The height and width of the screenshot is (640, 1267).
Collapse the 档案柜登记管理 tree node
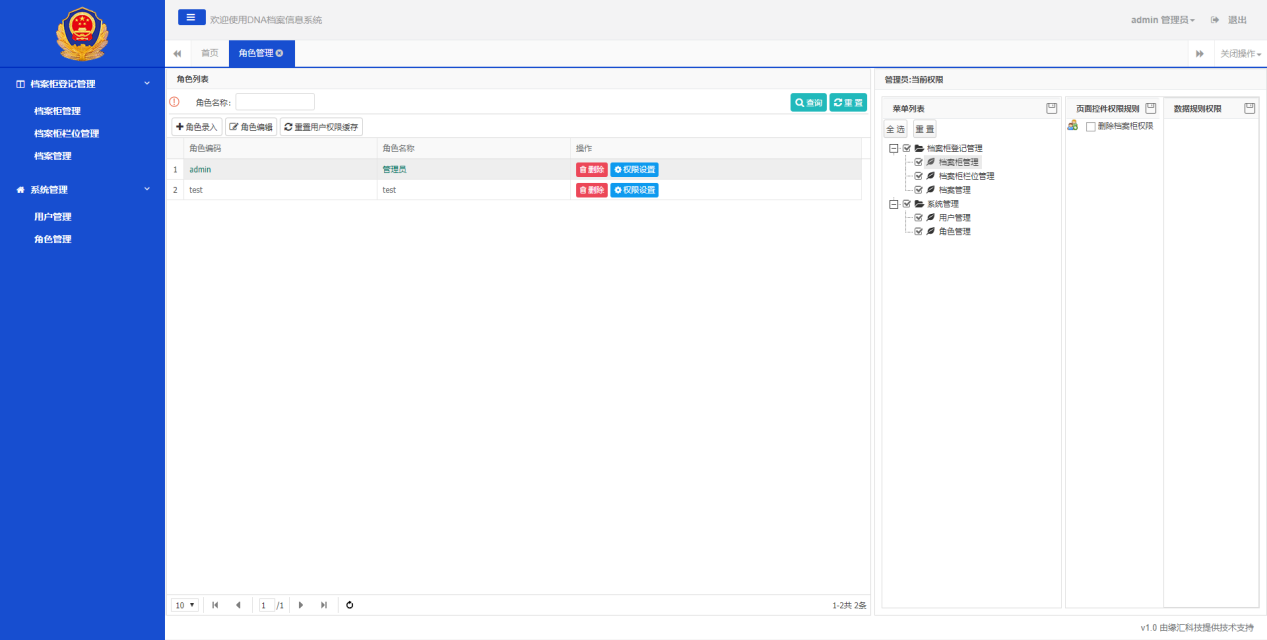[894, 148]
